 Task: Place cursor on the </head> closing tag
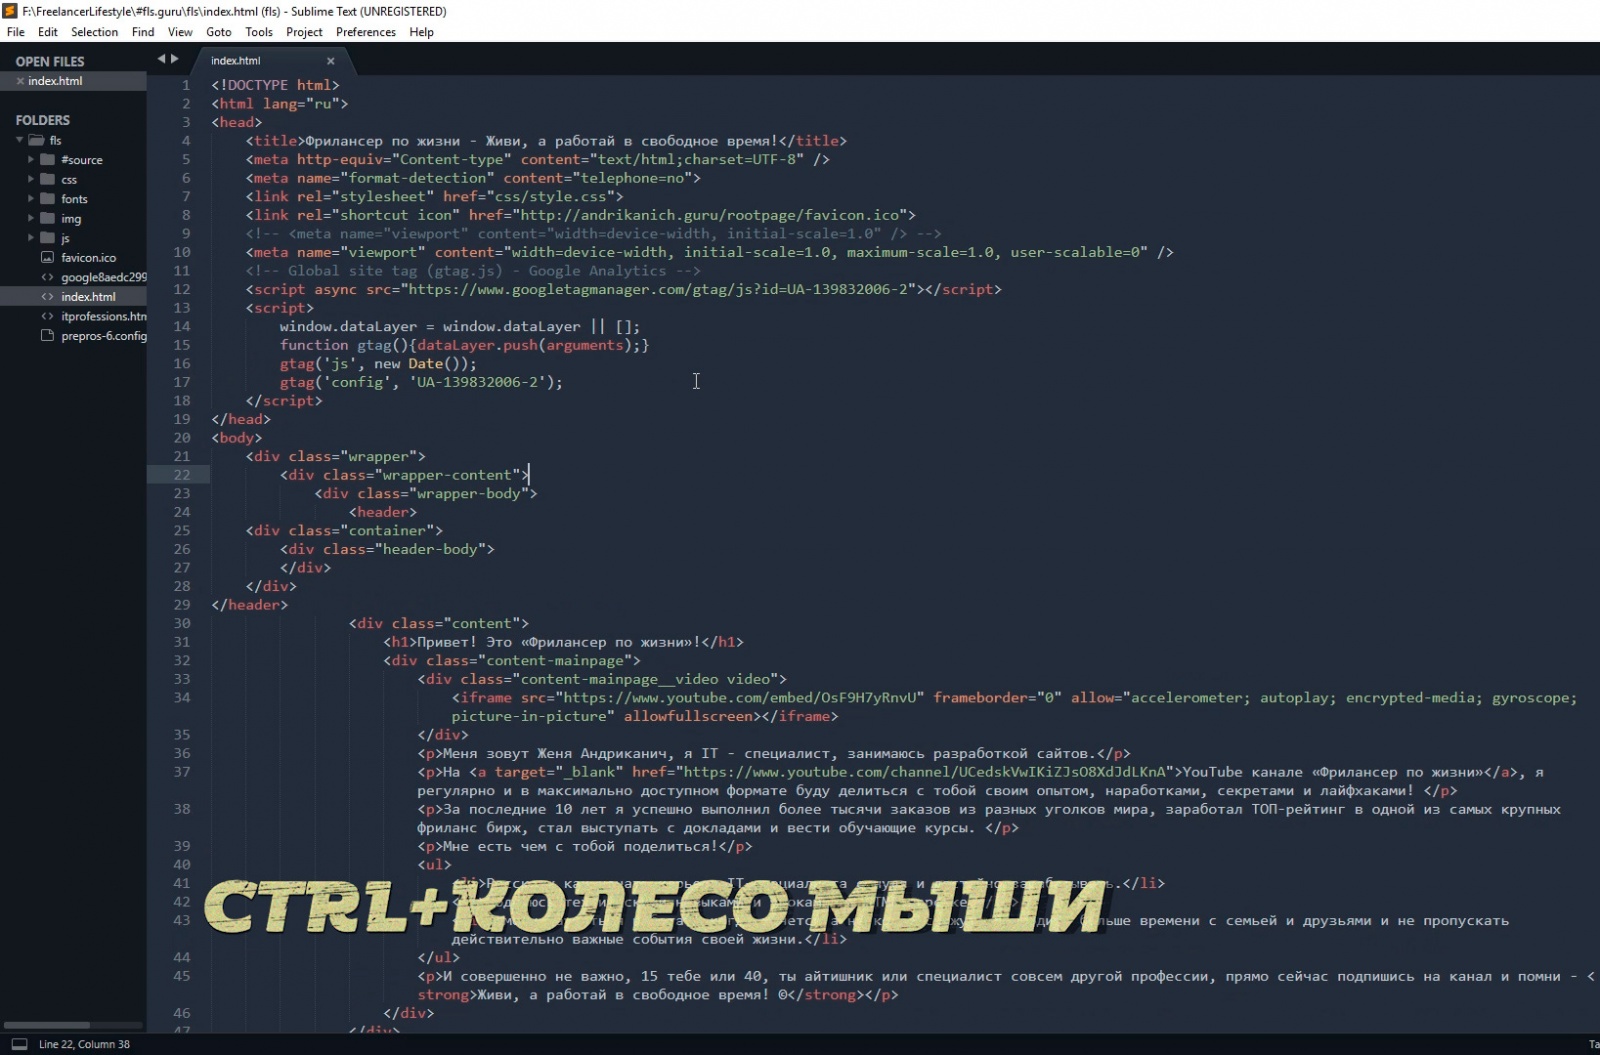coord(241,419)
